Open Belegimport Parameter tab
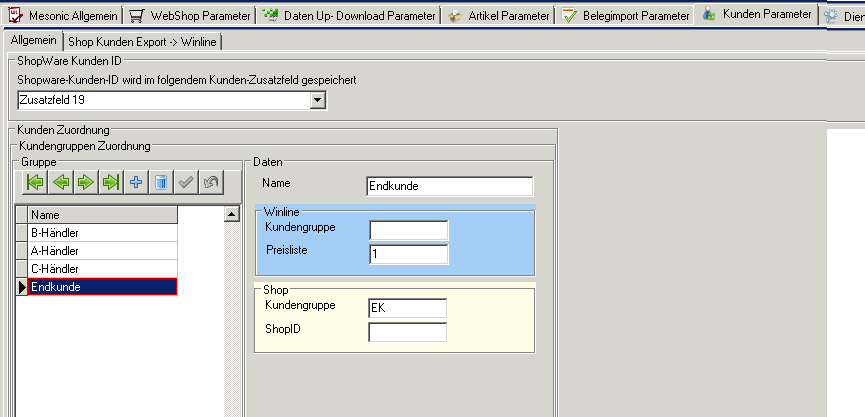This screenshot has width=865, height=417. pyautogui.click(x=626, y=16)
